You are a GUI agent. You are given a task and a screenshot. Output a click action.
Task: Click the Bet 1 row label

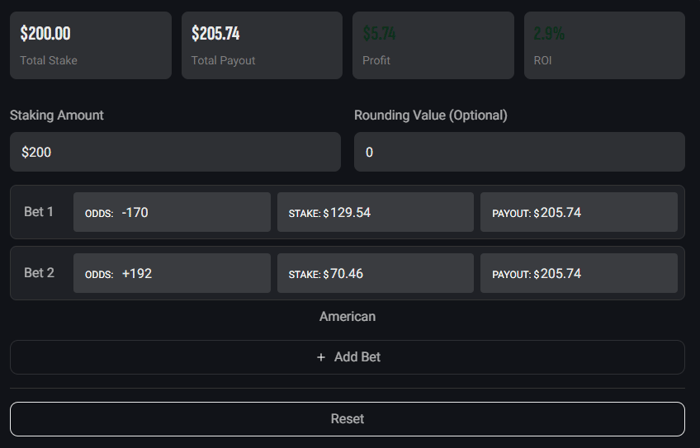click(x=39, y=212)
